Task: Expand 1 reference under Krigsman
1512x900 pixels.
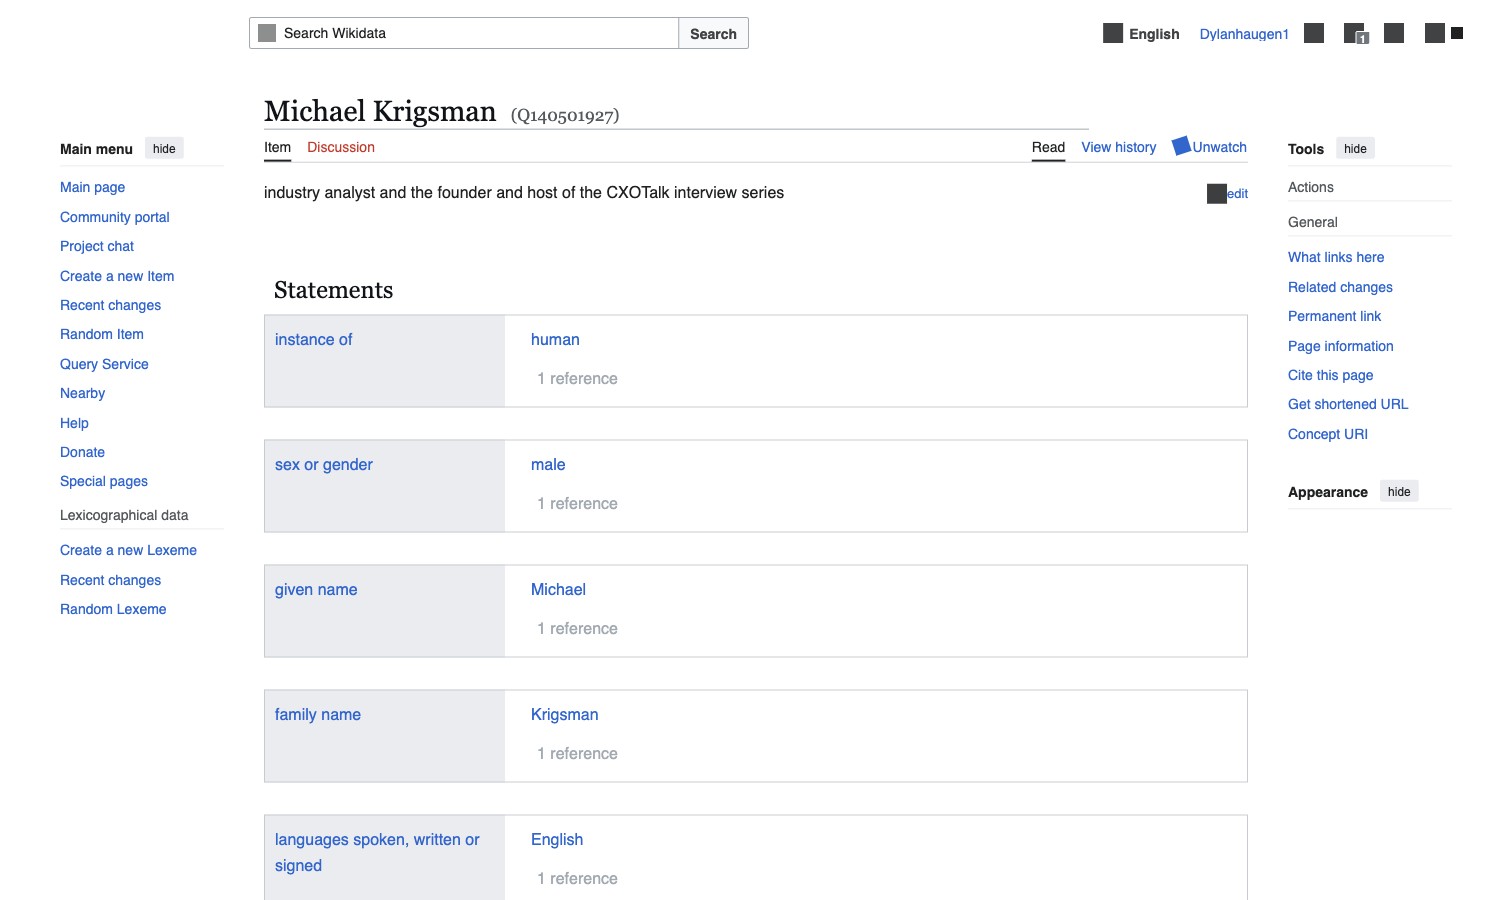Action: coord(577,754)
